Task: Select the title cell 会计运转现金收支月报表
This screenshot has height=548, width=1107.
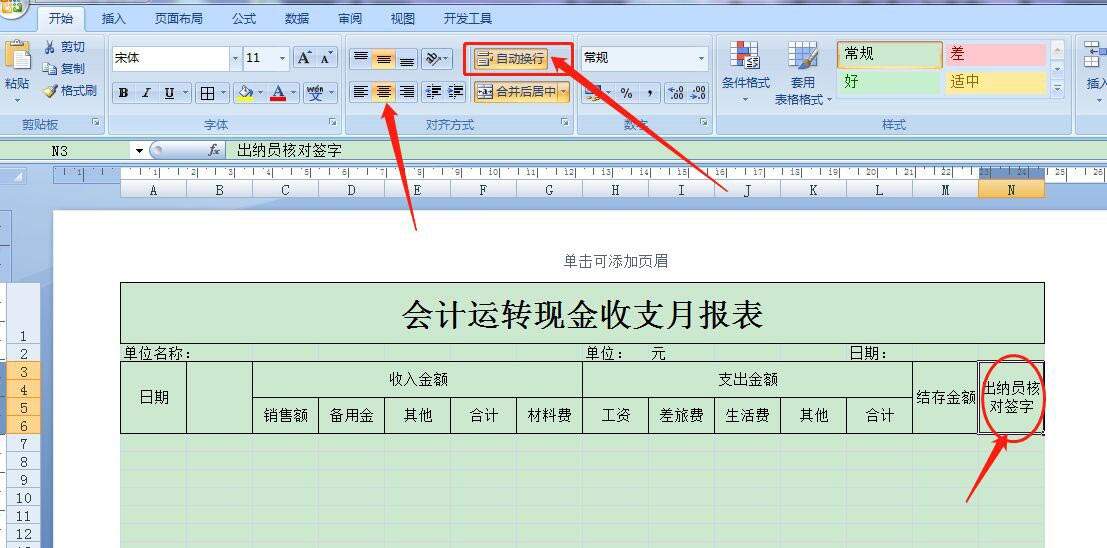Action: 582,314
